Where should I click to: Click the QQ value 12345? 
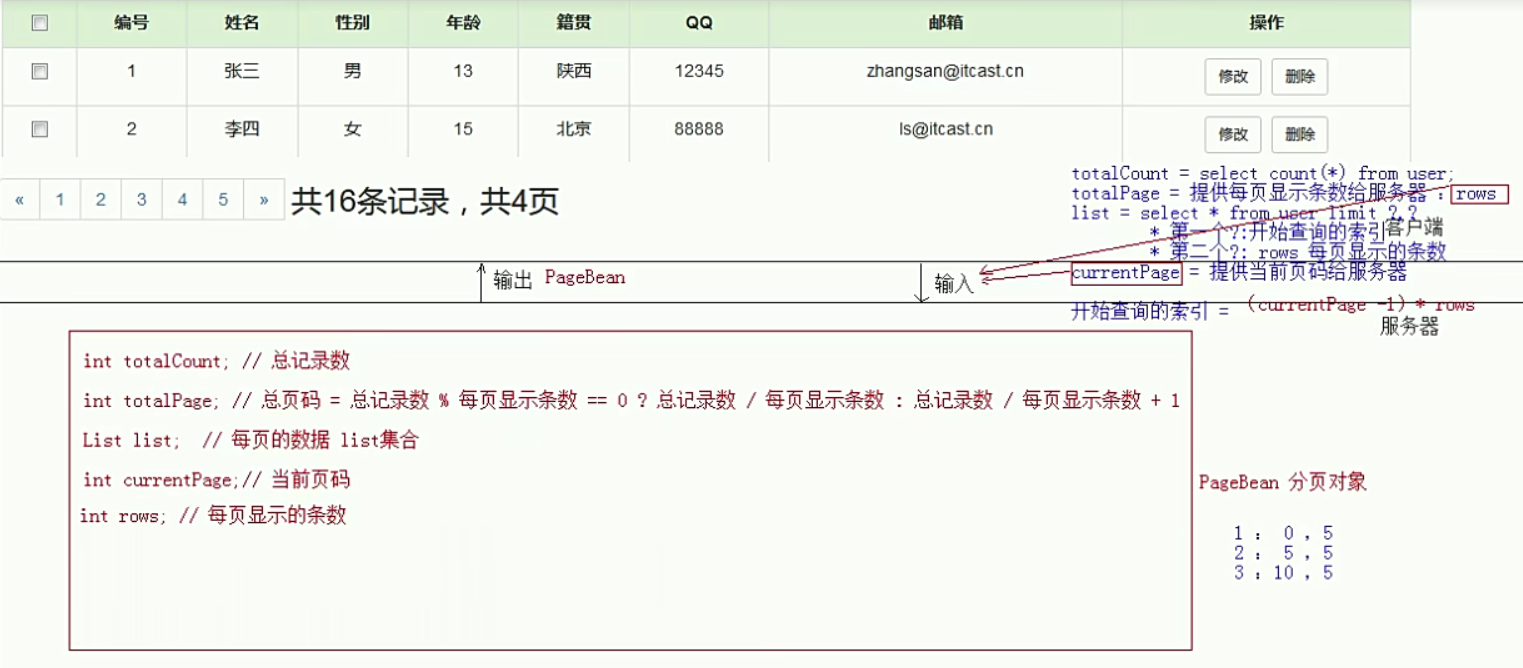[699, 71]
